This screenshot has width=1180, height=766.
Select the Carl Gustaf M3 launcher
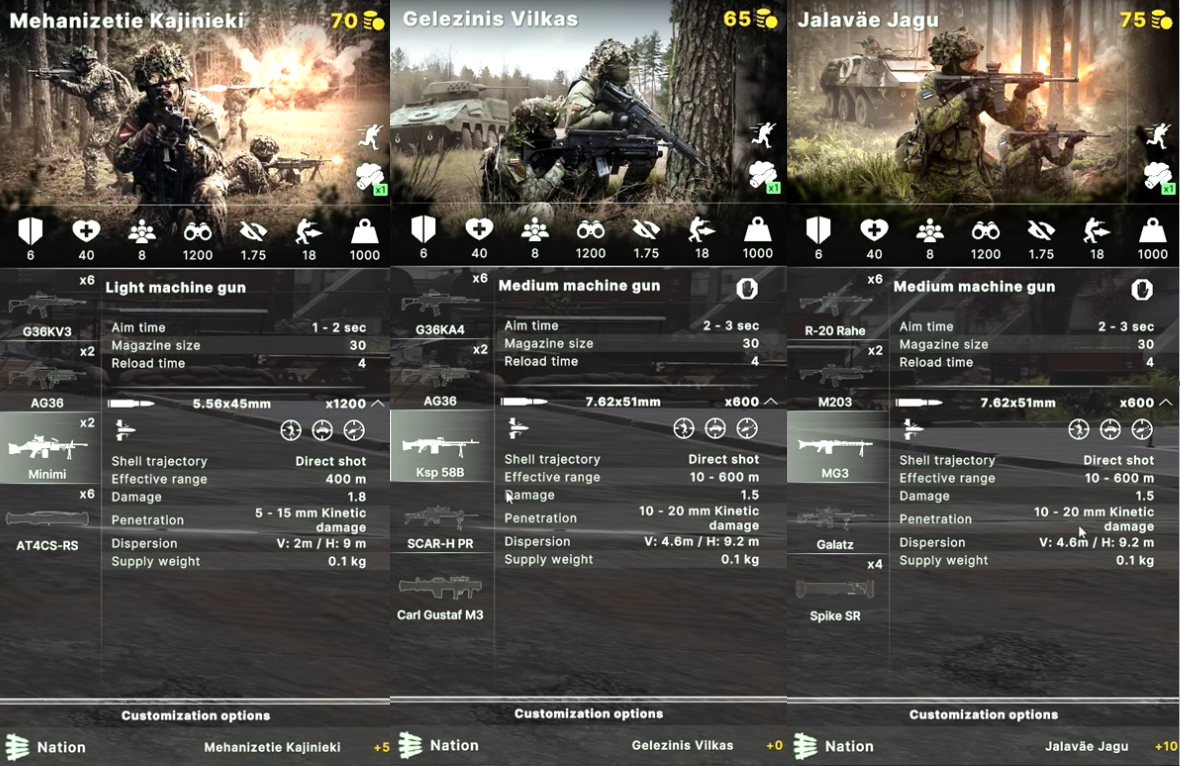coord(442,590)
